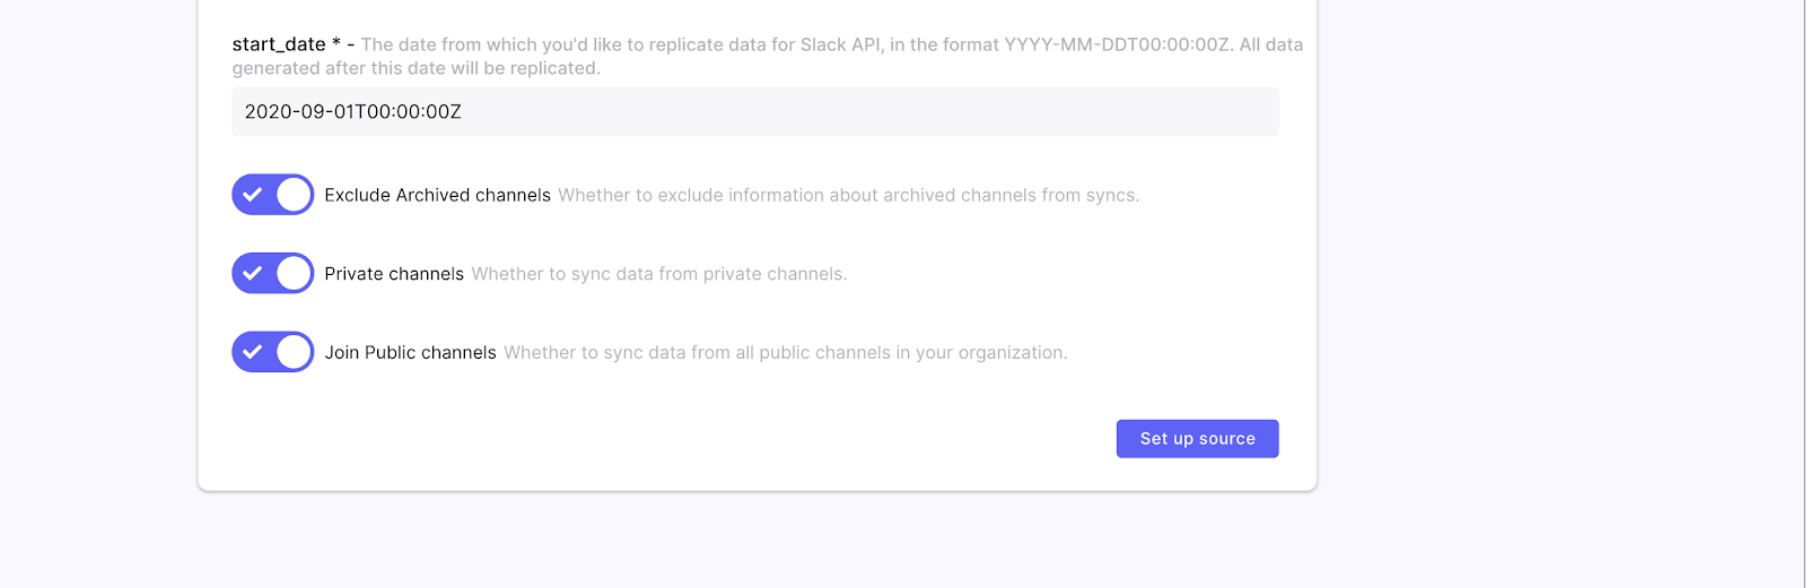Click the archived channels sync description text
The height and width of the screenshot is (588, 1808).
848,196
